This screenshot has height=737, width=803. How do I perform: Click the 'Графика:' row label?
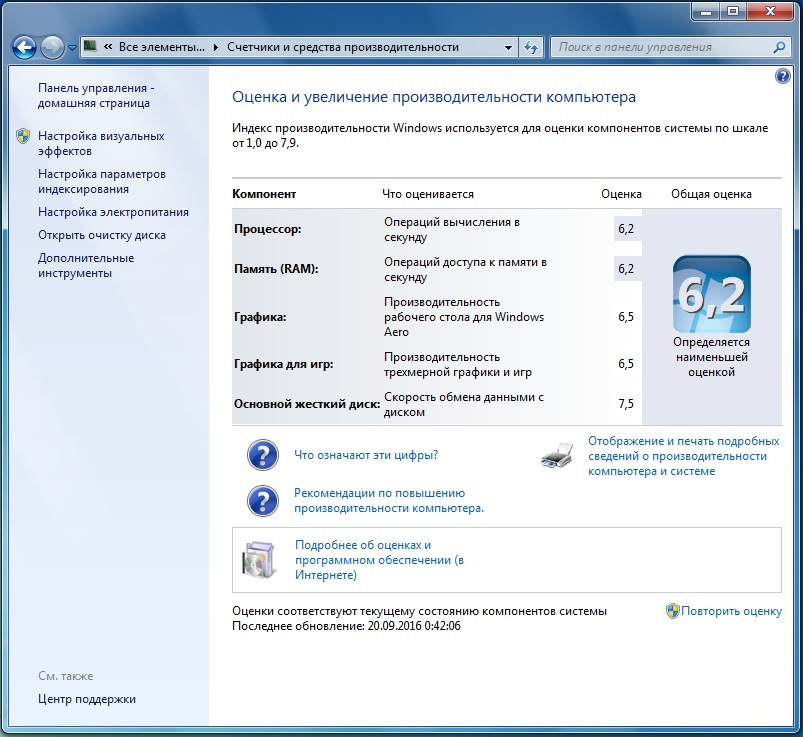[260, 317]
